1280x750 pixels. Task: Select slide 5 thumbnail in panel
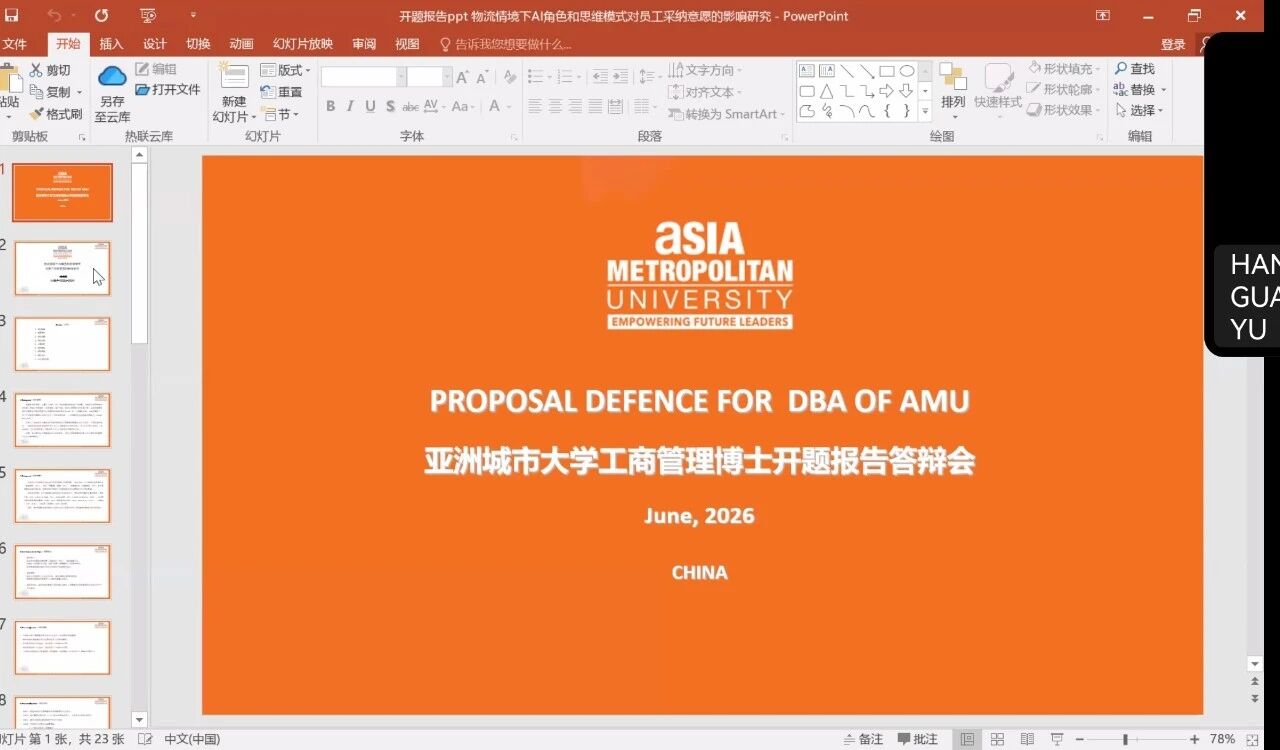(62, 495)
